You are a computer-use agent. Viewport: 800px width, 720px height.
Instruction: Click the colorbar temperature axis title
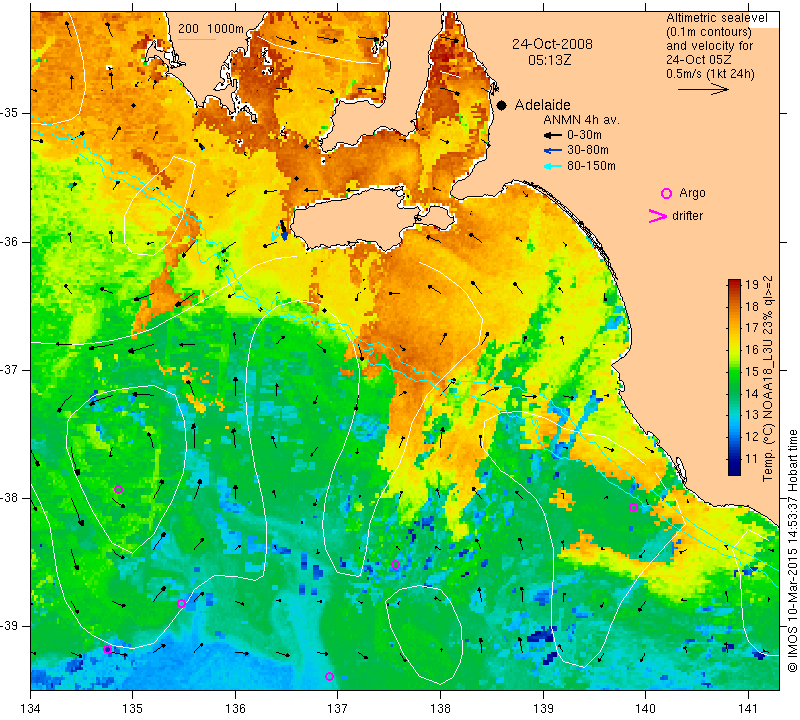click(x=768, y=378)
